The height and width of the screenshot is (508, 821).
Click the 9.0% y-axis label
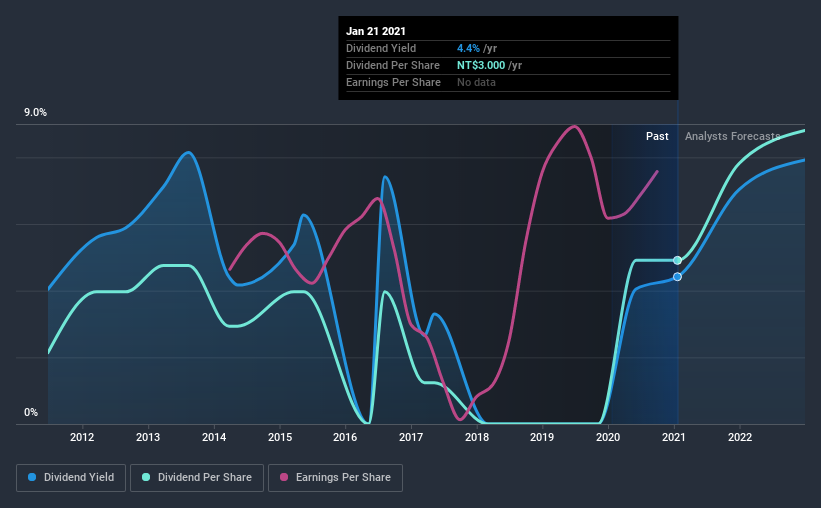tap(35, 113)
